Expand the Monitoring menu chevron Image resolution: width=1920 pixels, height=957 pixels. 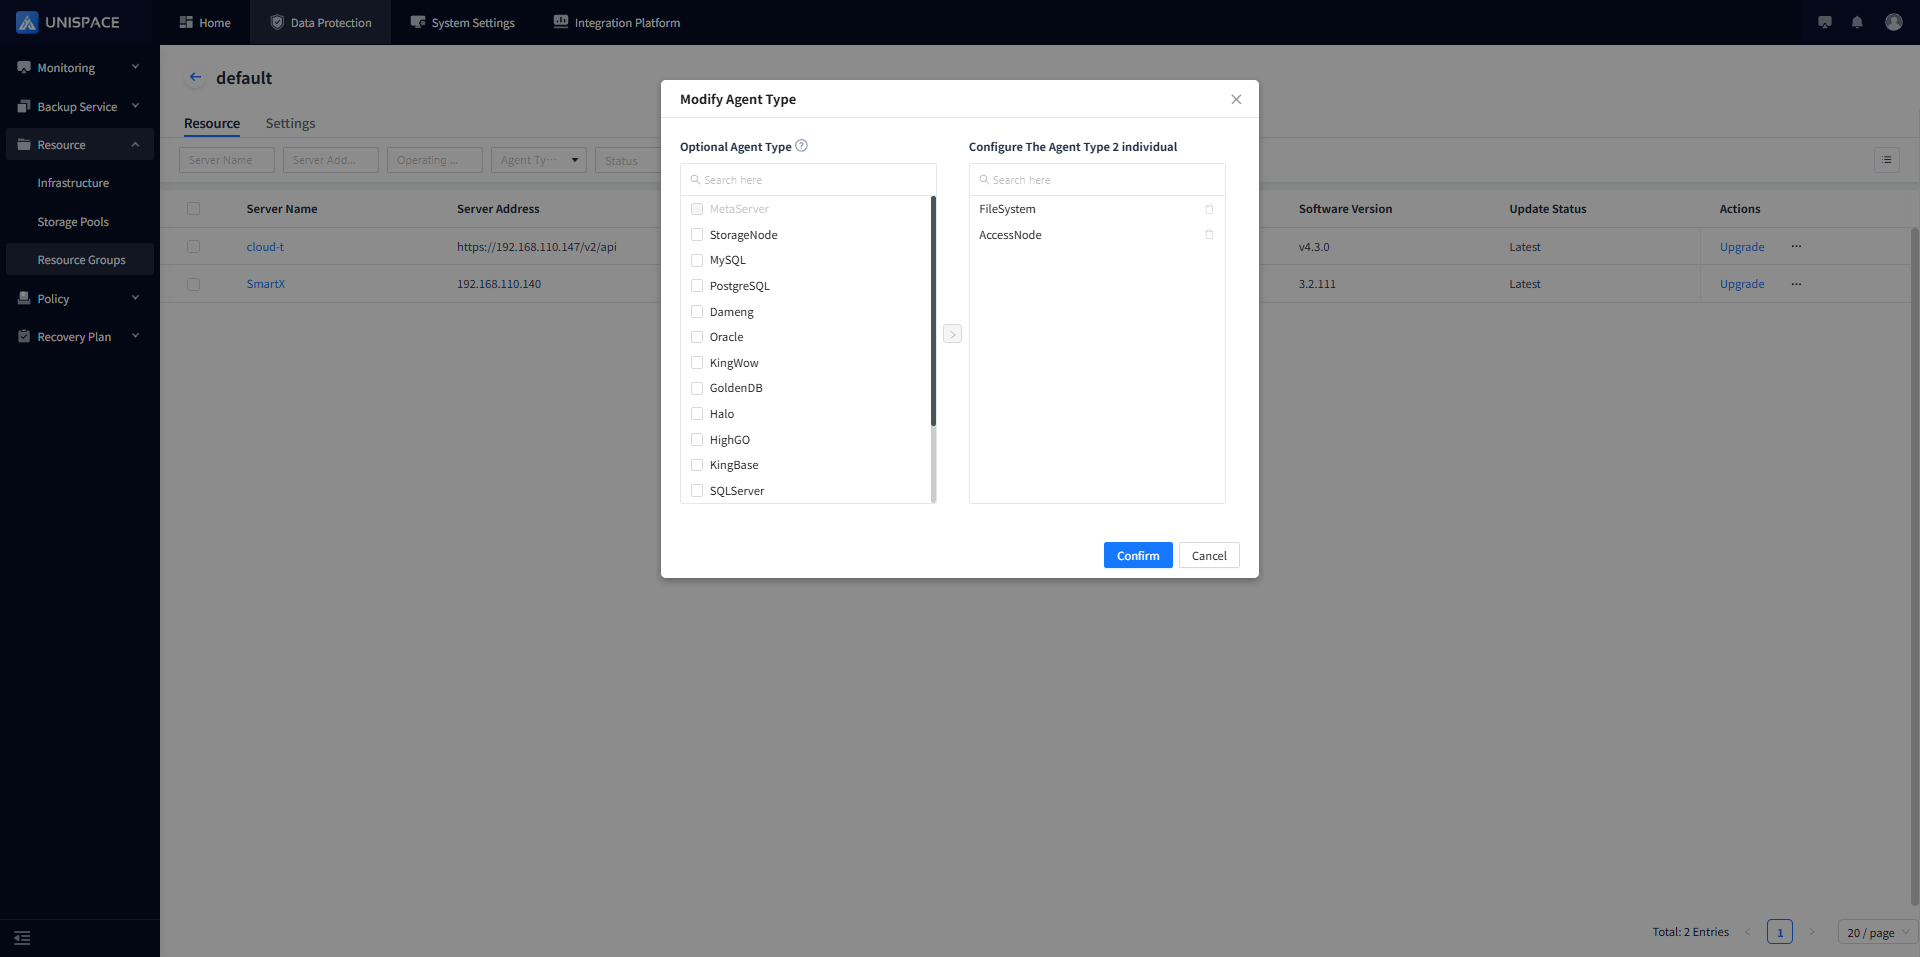coord(135,67)
